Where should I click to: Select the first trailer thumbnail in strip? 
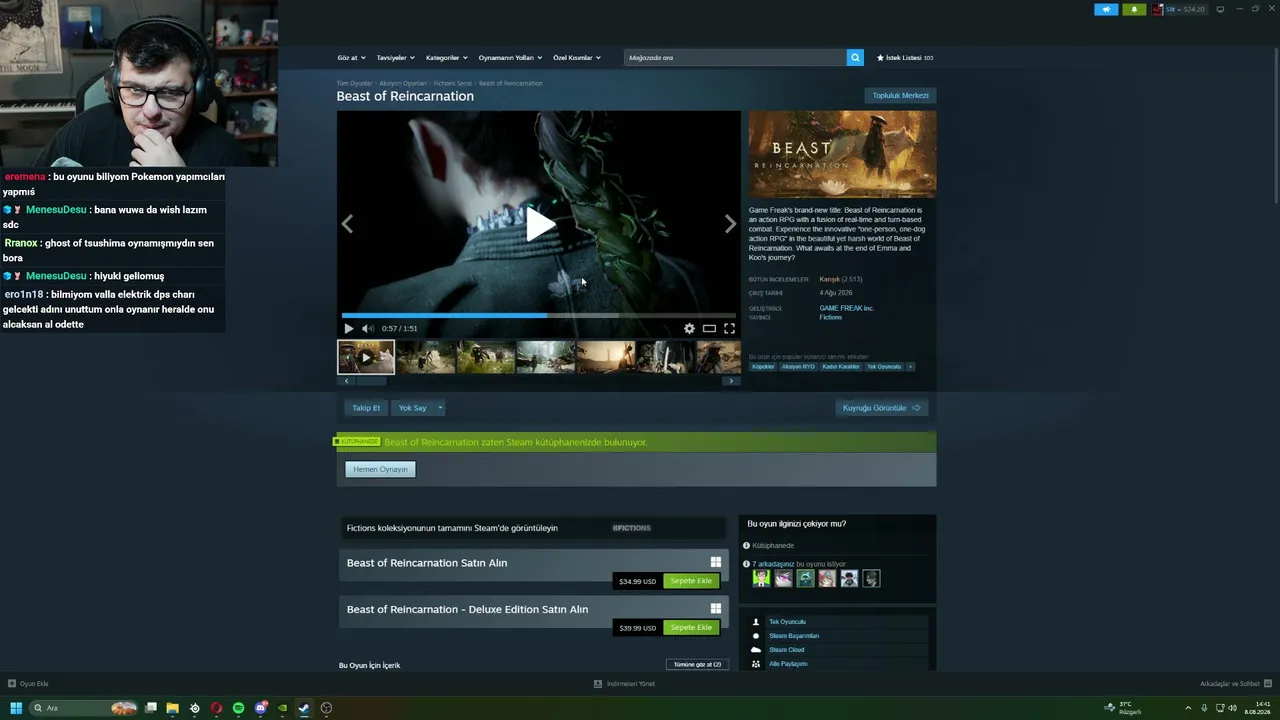(x=366, y=357)
